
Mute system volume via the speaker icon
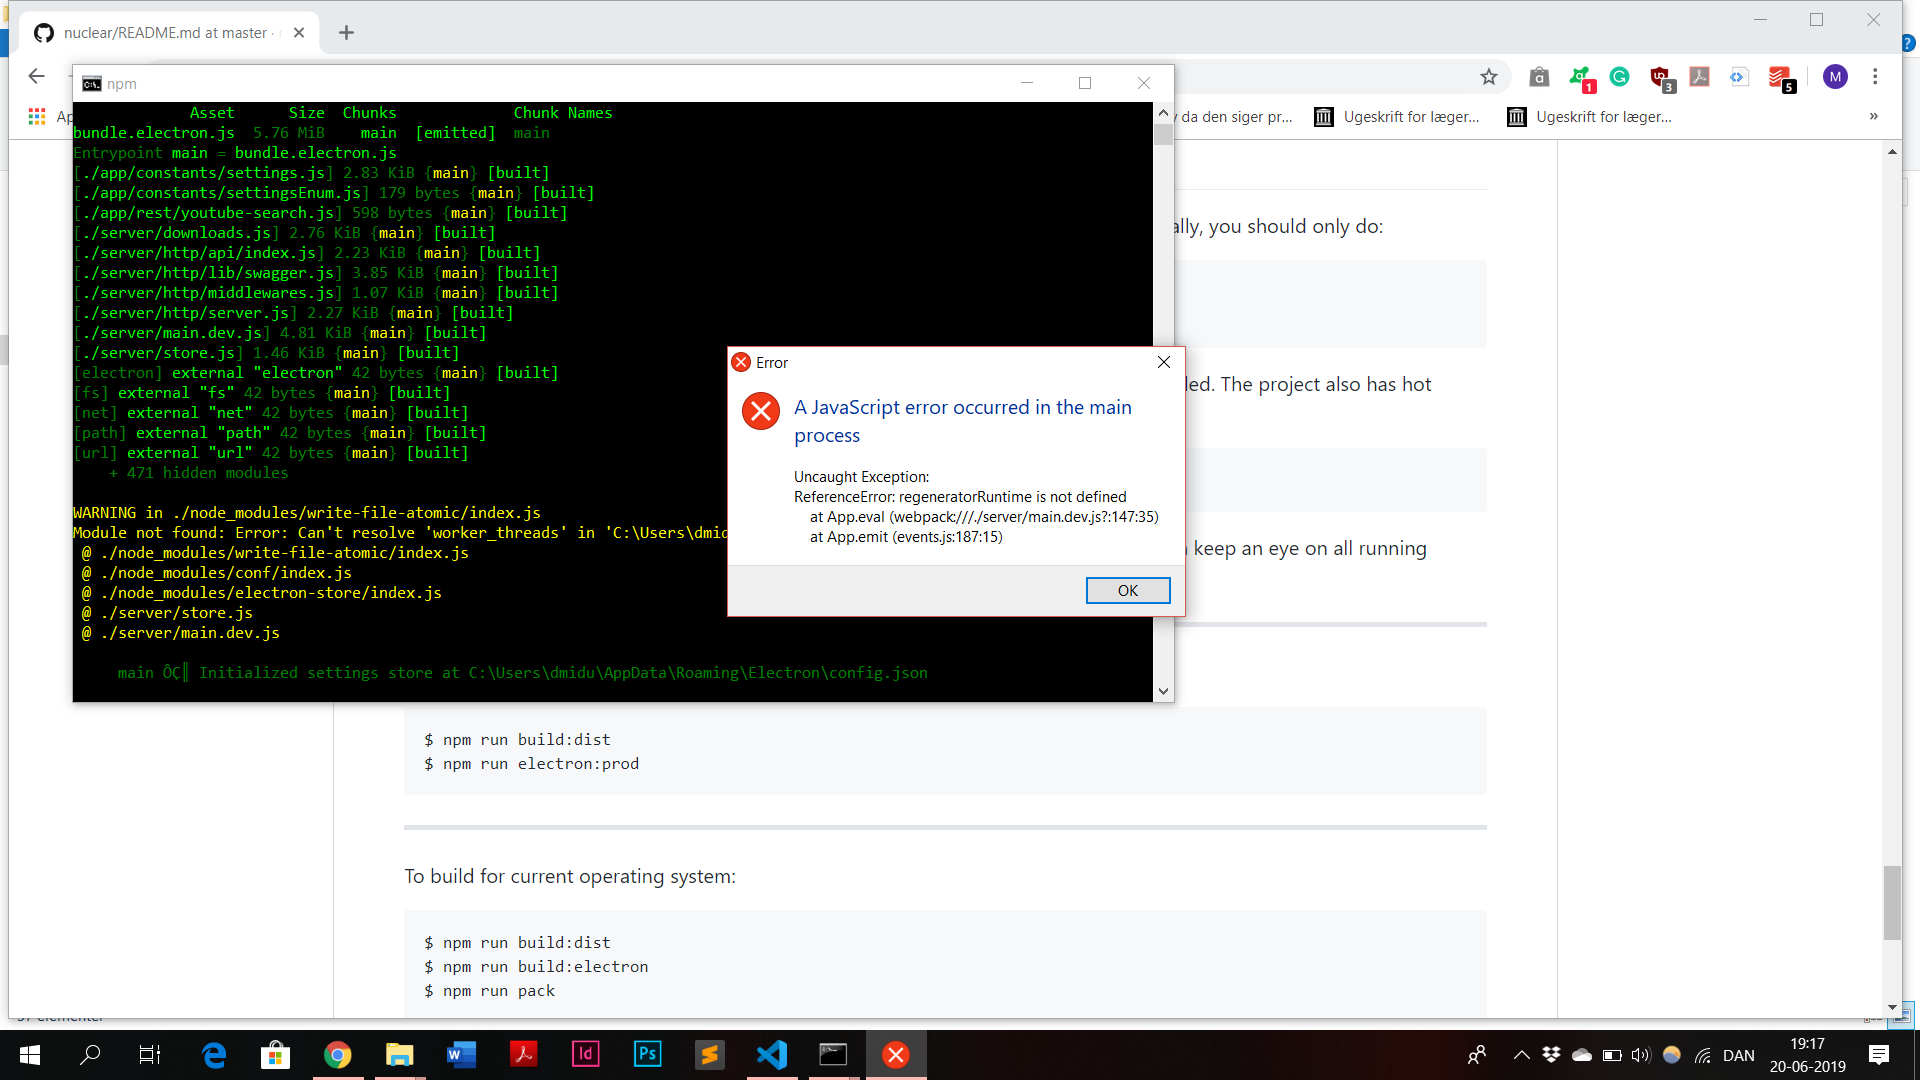coord(1640,1054)
